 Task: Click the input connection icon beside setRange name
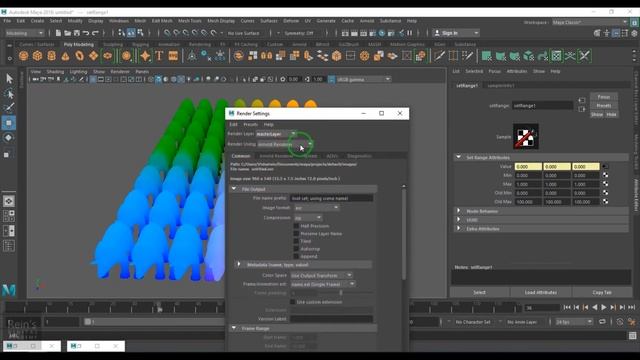[x=582, y=100]
